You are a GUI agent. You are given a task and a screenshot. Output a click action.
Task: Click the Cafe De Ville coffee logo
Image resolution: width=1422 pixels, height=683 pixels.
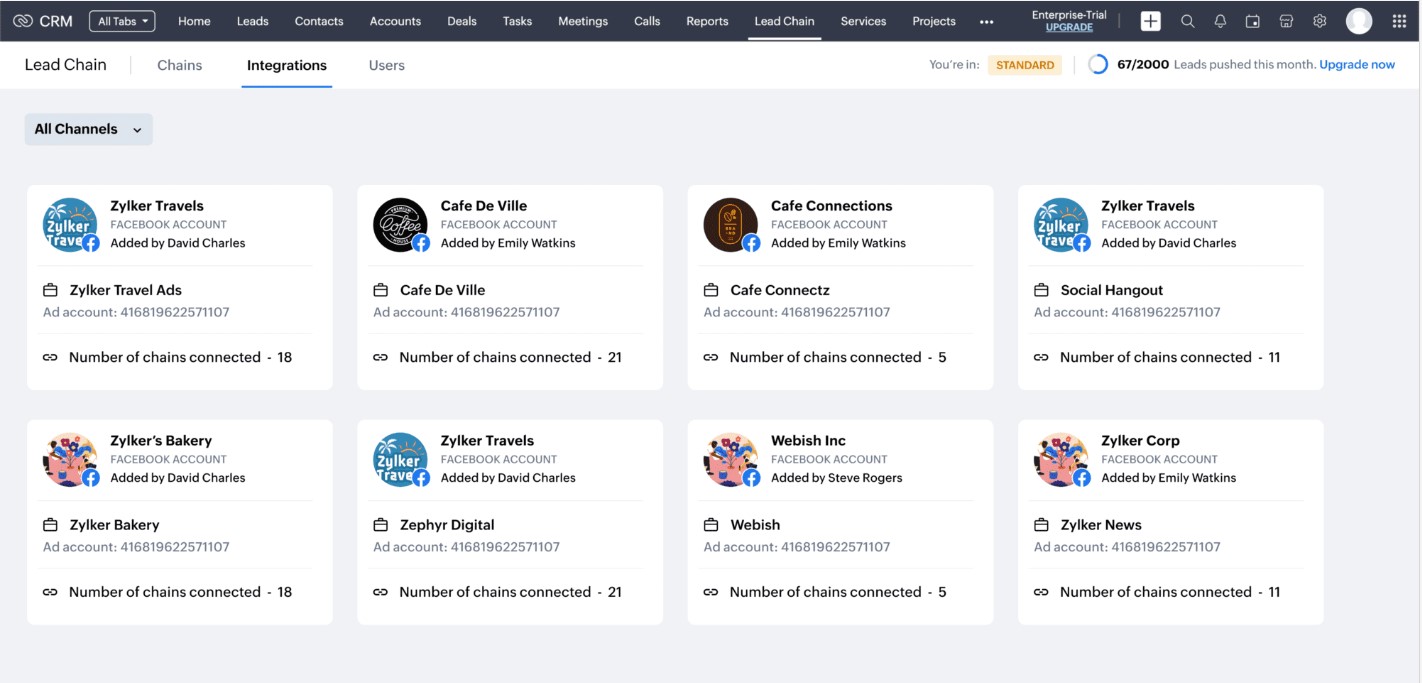click(400, 225)
